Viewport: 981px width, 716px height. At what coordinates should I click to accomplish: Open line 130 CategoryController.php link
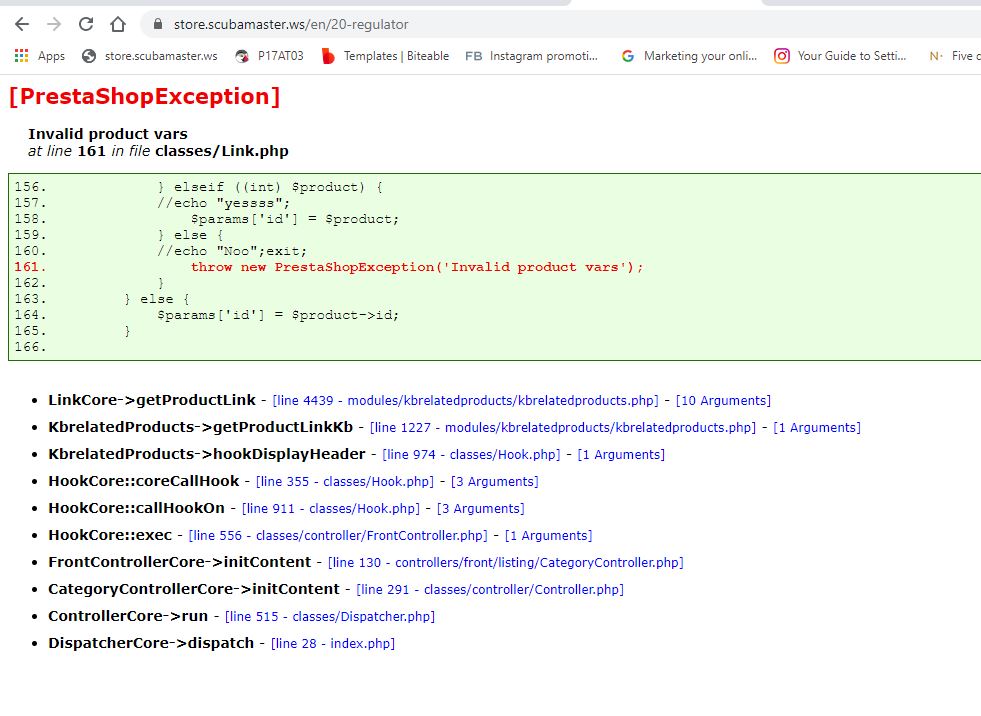[506, 562]
